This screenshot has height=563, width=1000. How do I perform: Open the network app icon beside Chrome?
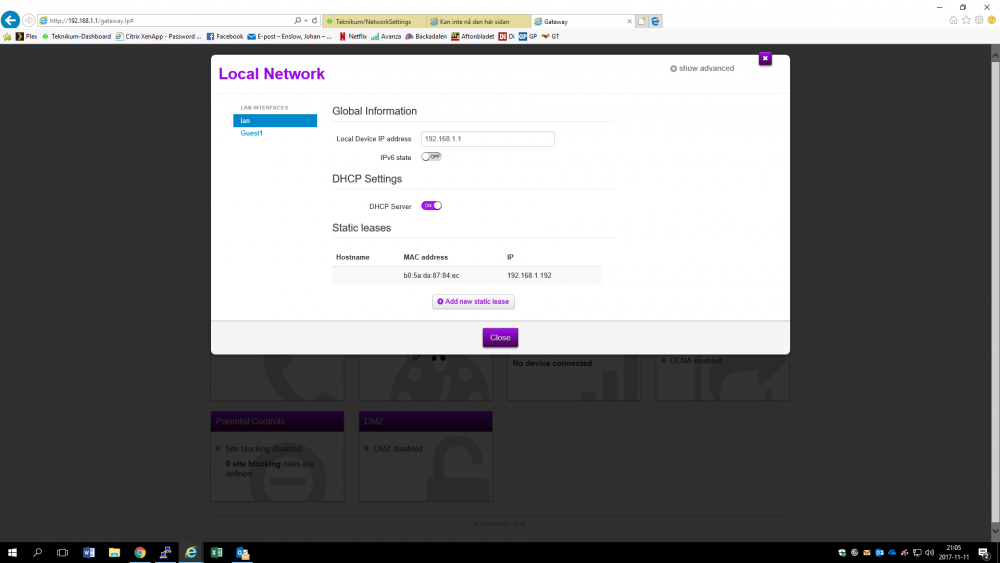(x=165, y=553)
